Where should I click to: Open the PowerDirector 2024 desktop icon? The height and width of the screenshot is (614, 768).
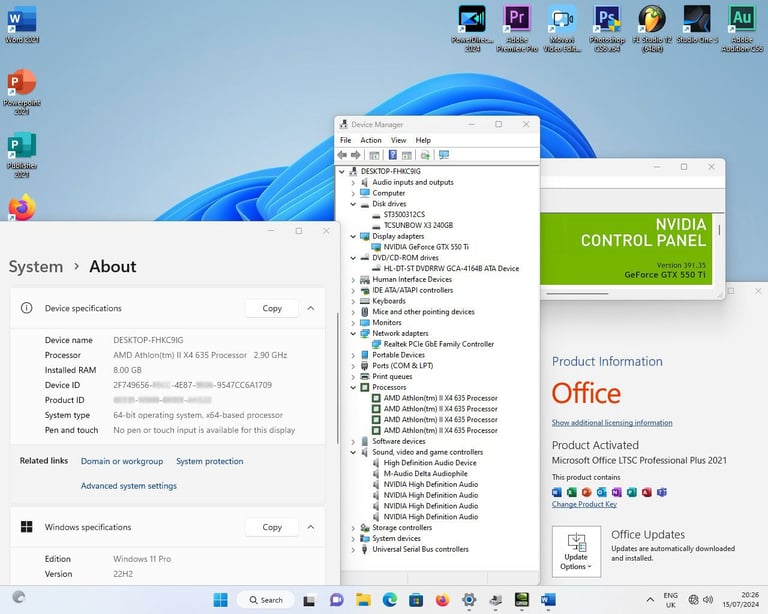(x=472, y=28)
